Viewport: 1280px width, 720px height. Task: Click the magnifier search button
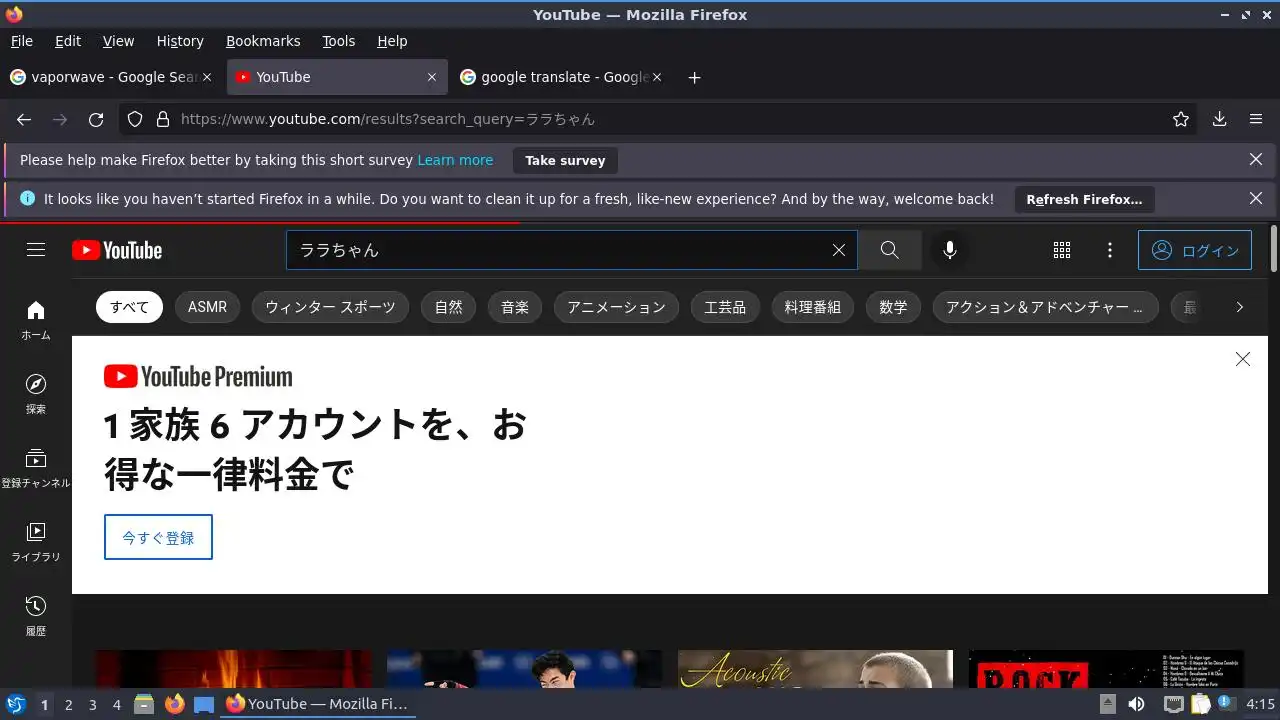(889, 250)
